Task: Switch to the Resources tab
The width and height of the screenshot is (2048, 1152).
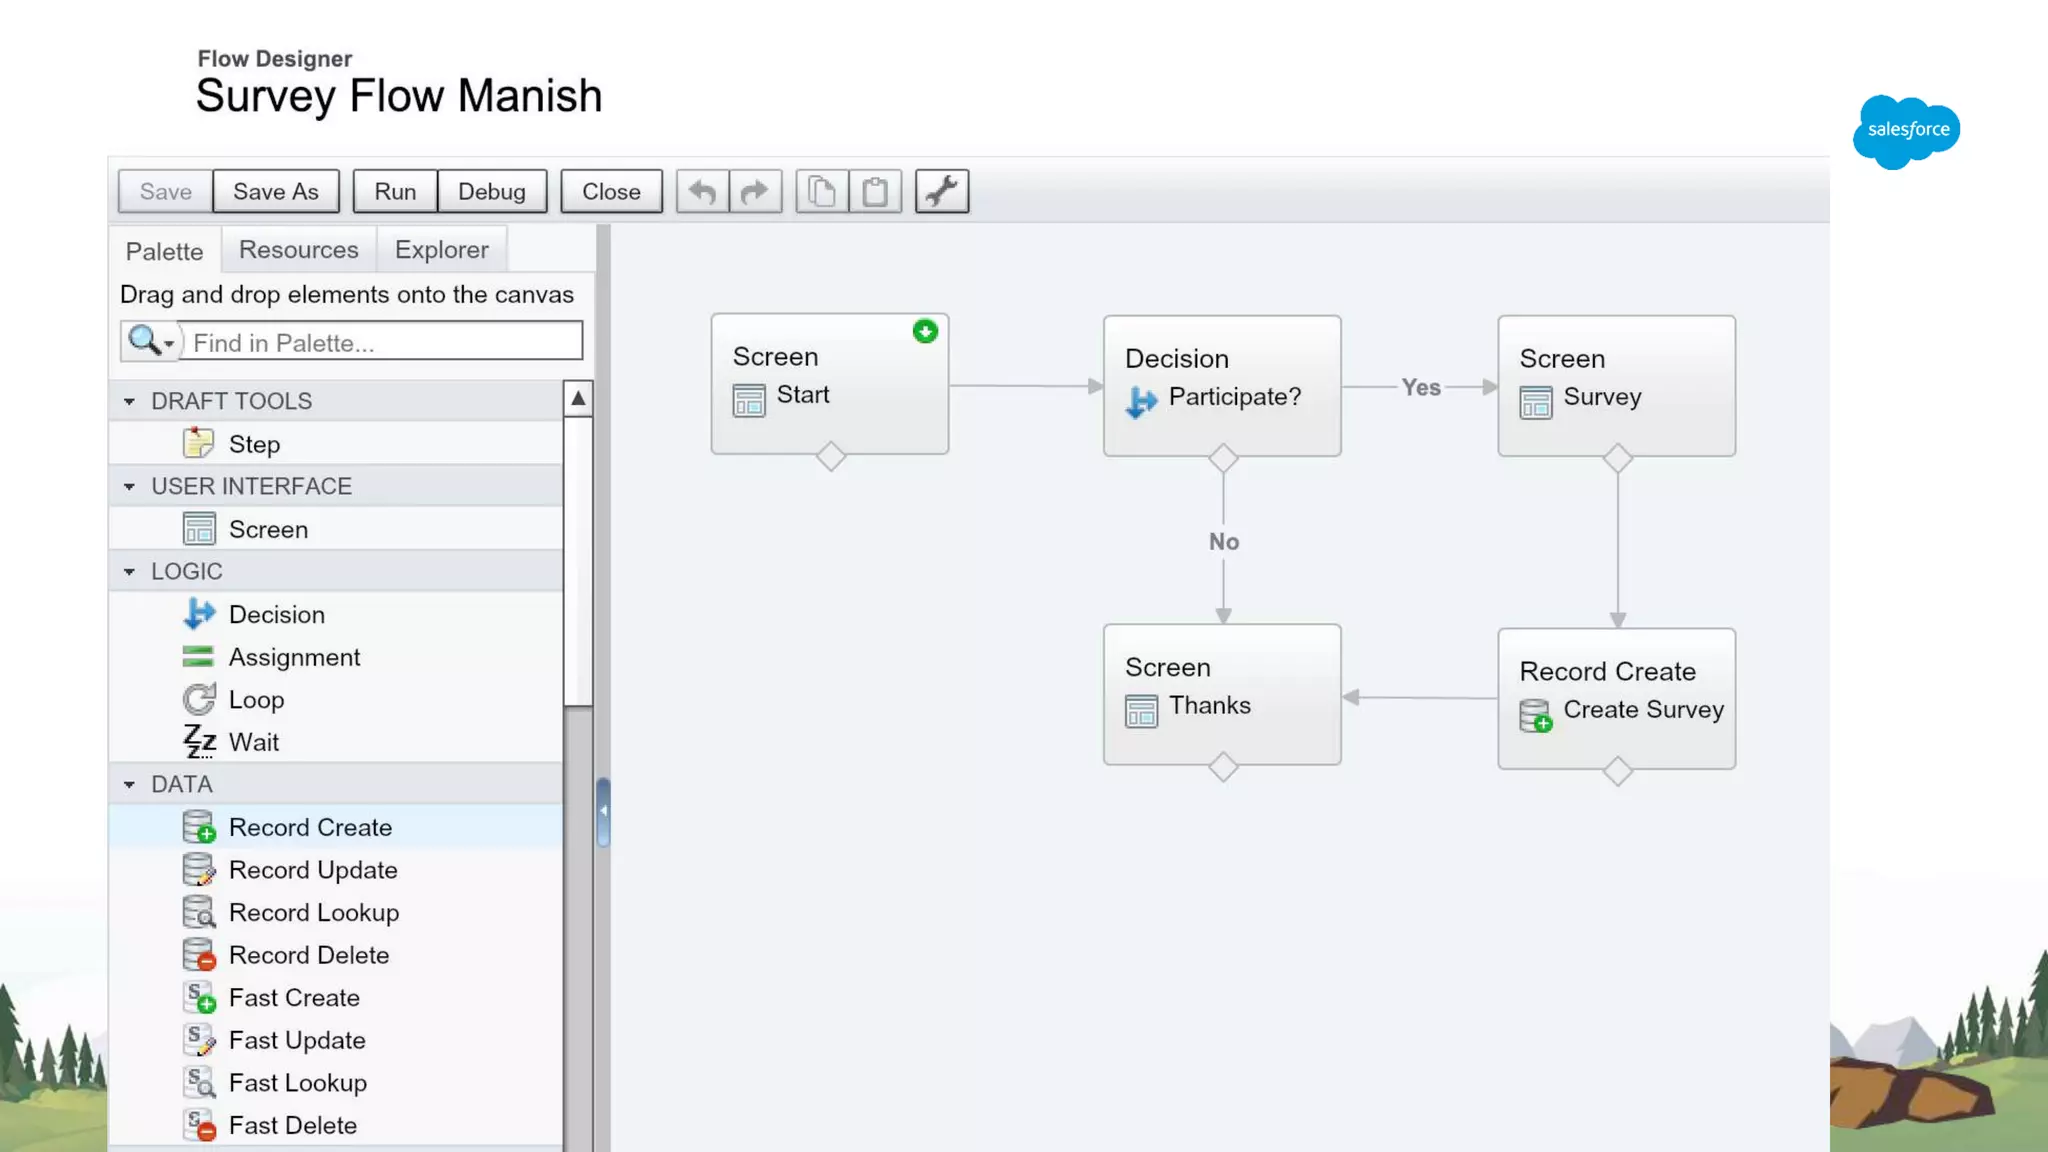Action: (298, 250)
